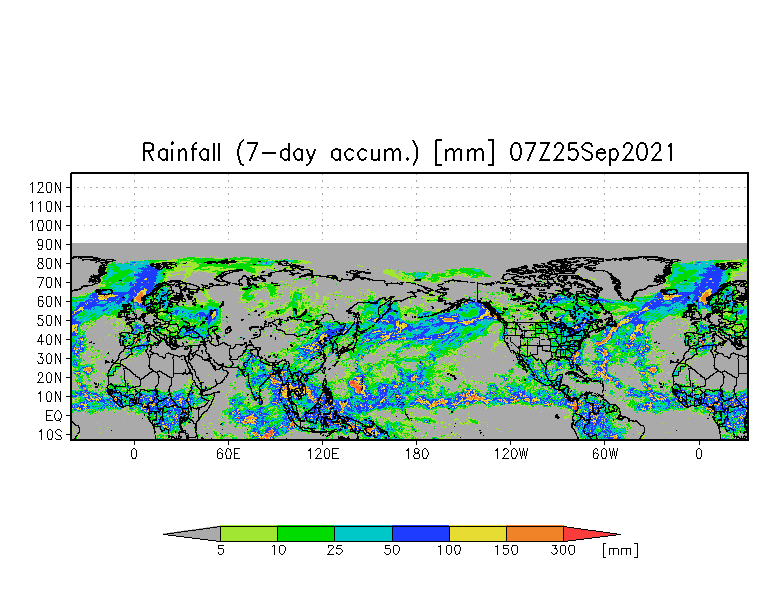Viewport: 784px width, 612px height.
Task: Click colorbar value label 10
Action: pyautogui.click(x=278, y=550)
